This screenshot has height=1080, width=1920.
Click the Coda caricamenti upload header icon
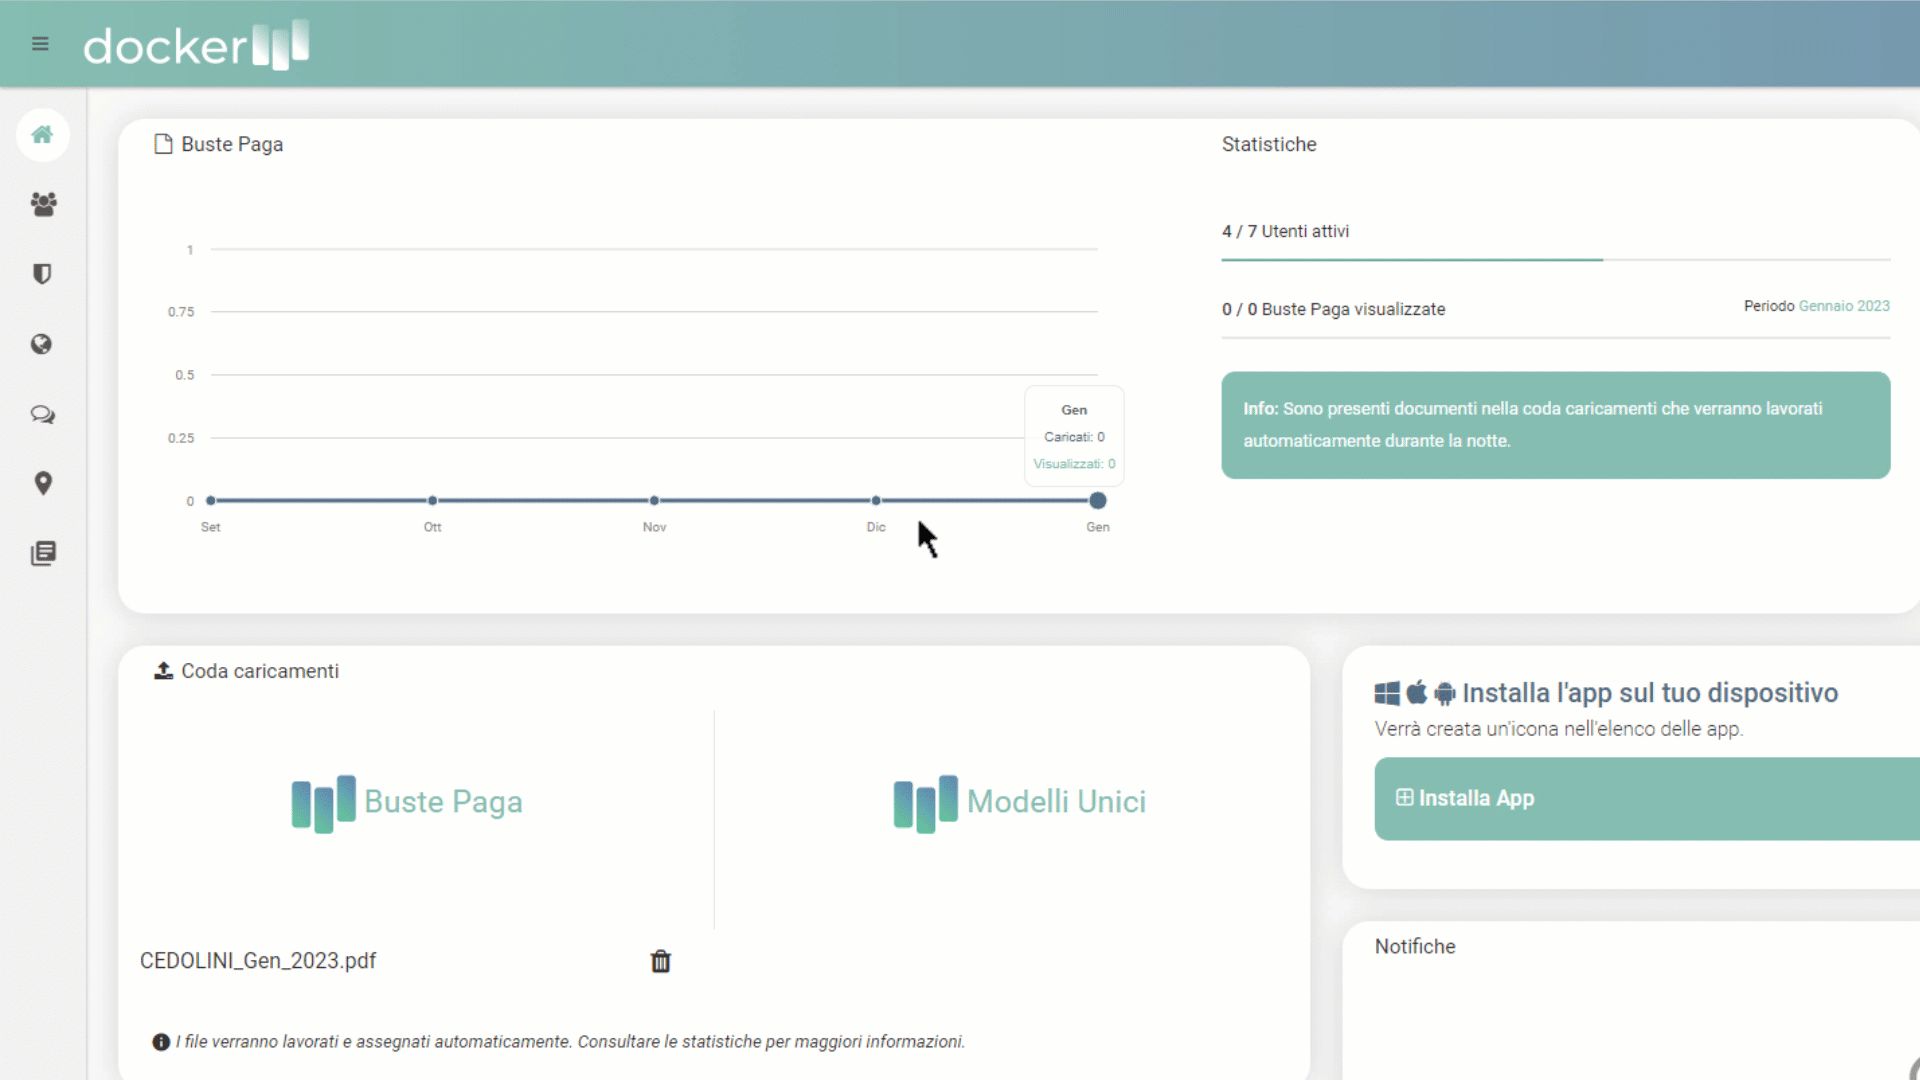163,671
